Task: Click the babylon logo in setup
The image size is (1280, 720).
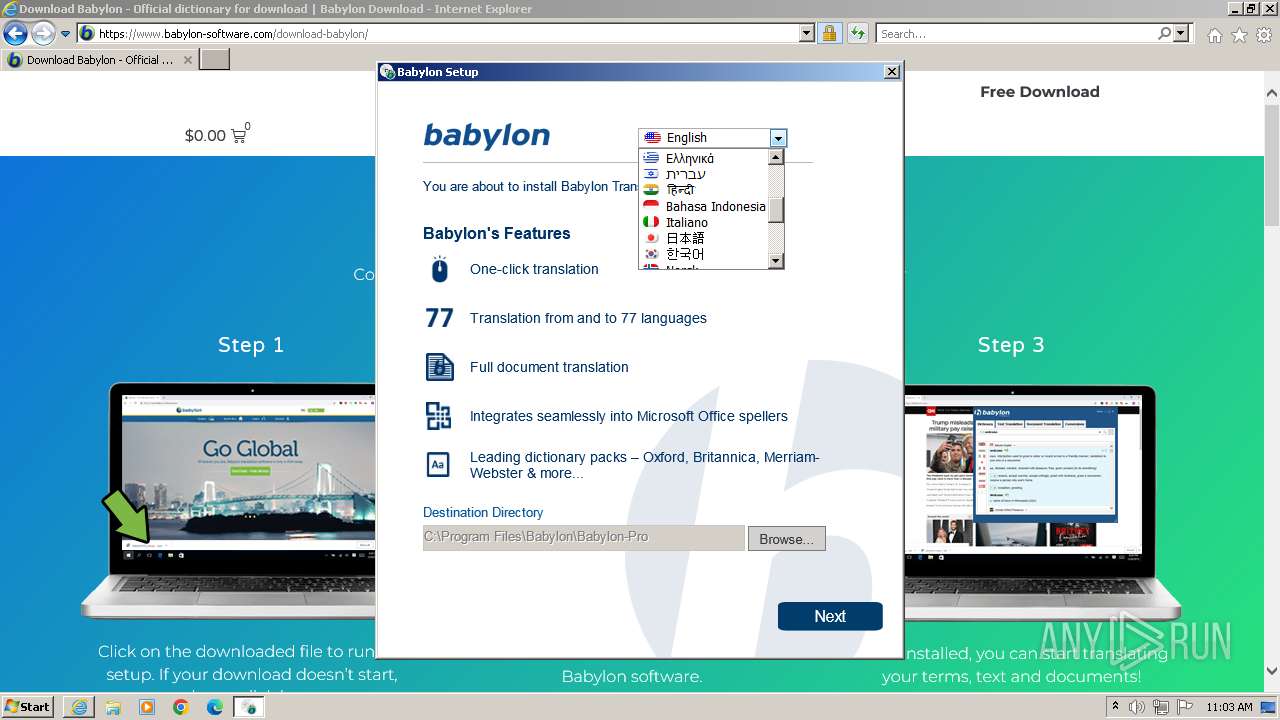Action: pyautogui.click(x=487, y=136)
